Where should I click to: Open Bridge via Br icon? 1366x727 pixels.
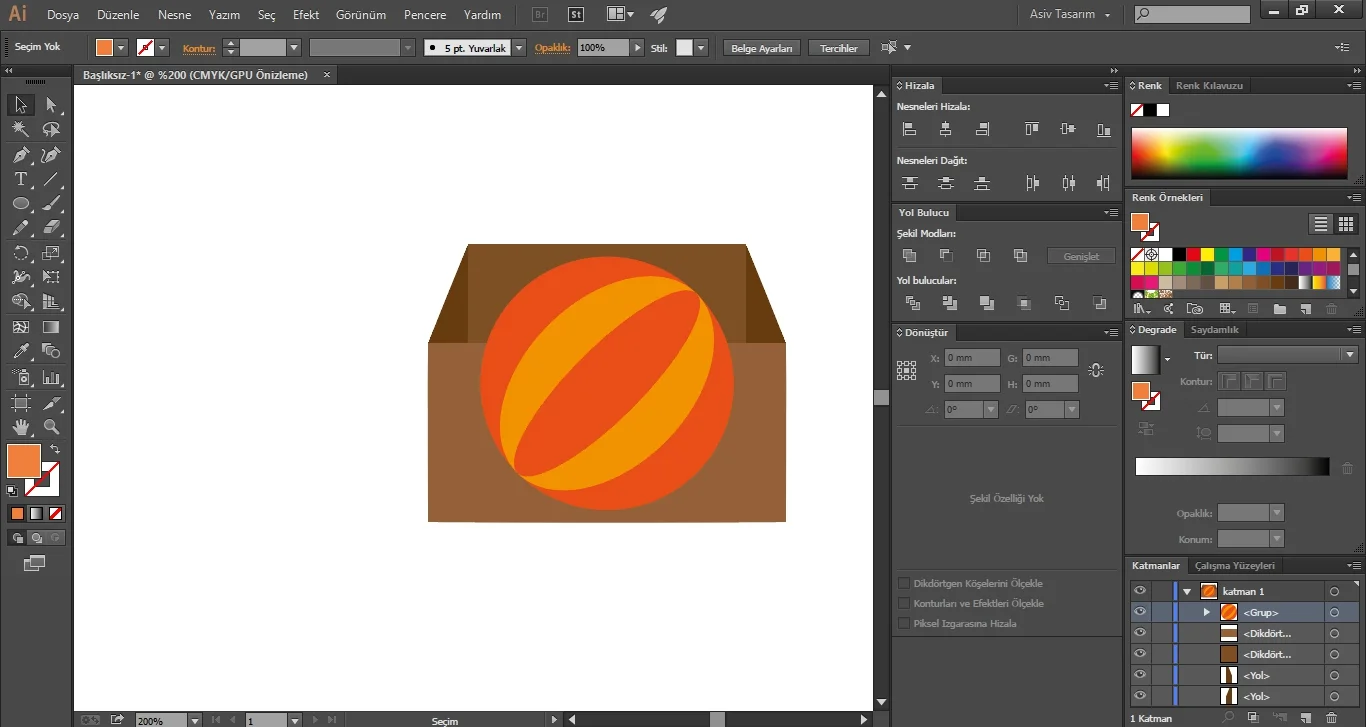540,14
